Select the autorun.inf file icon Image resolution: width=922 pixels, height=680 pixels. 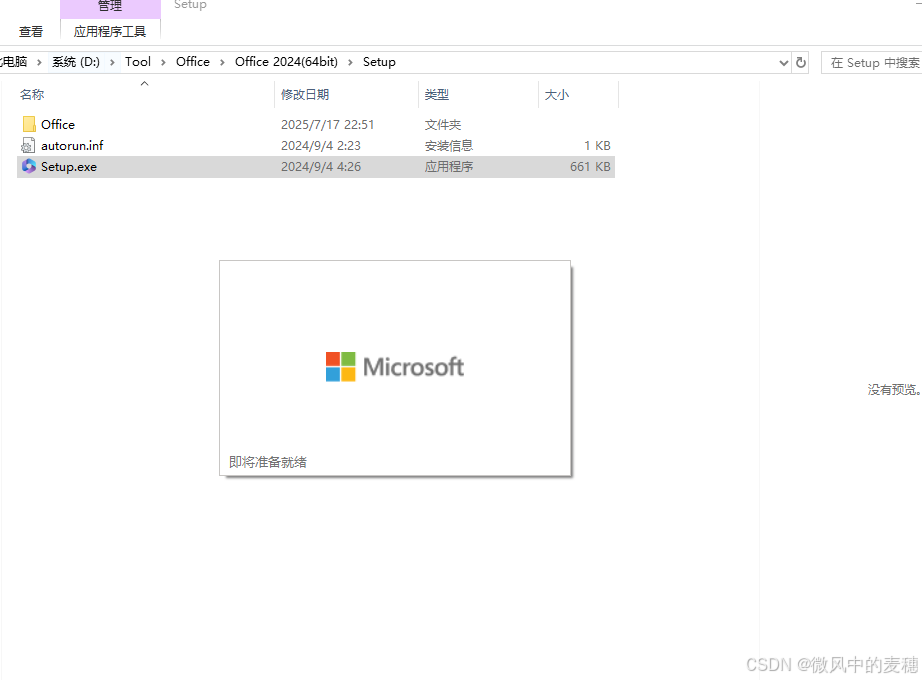(28, 145)
